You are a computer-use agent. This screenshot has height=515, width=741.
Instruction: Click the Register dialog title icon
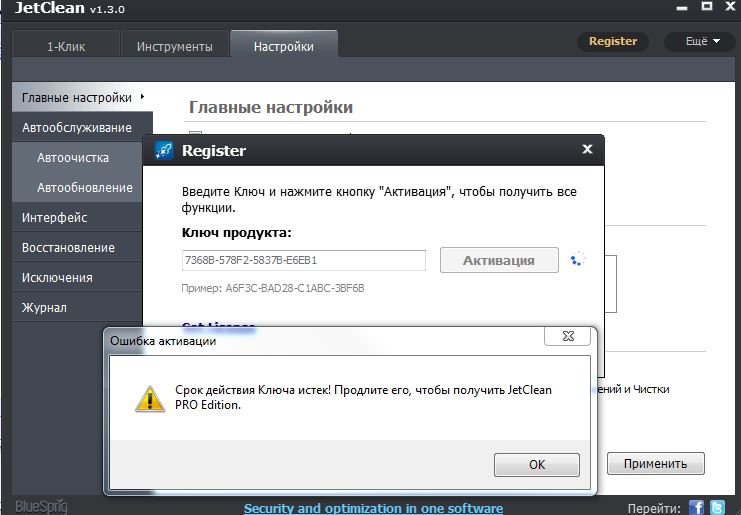[x=163, y=151]
